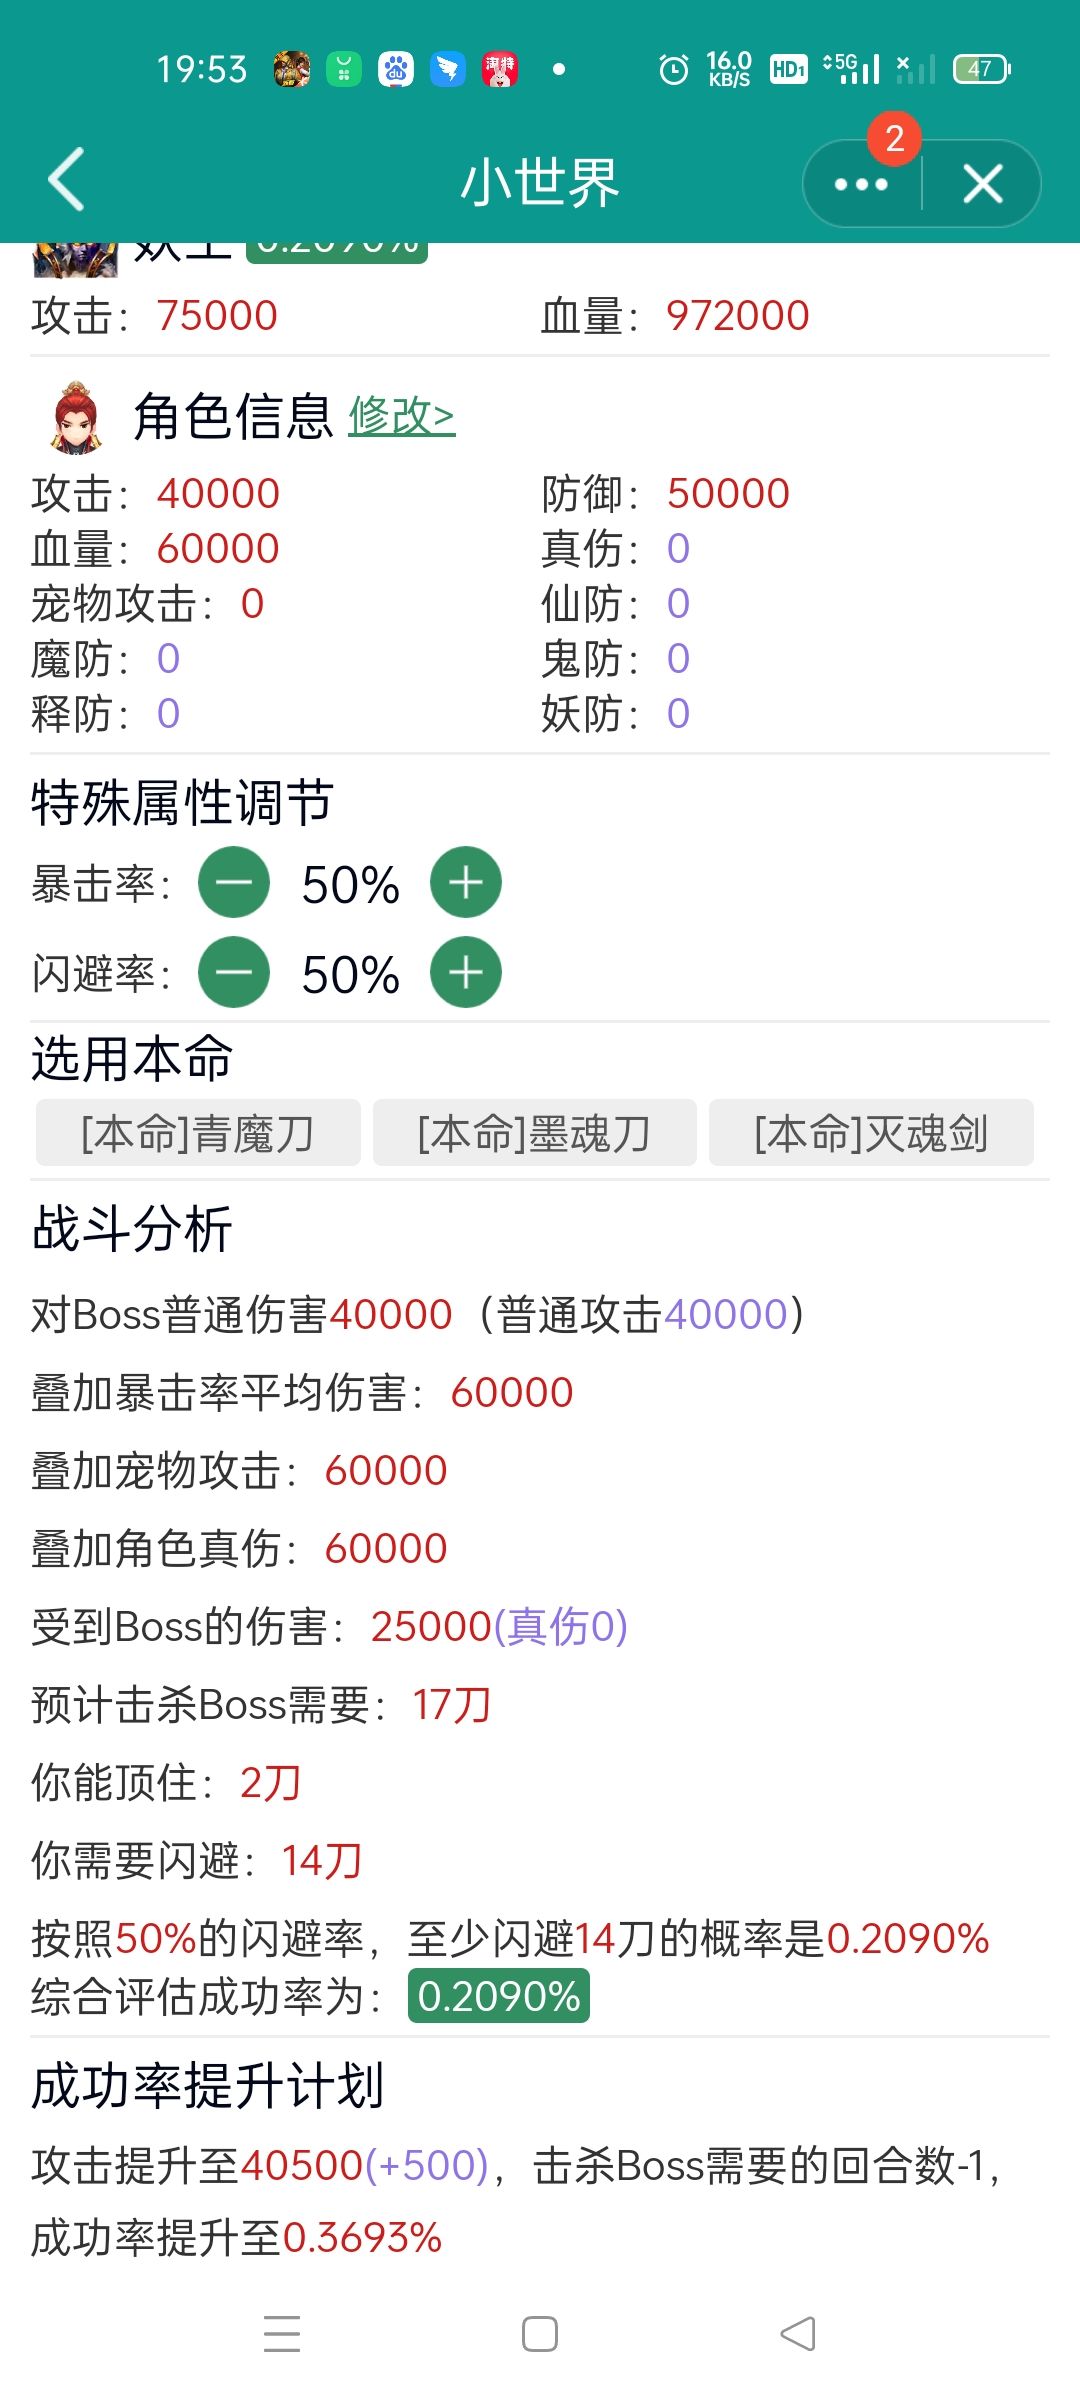Image resolution: width=1080 pixels, height=2400 pixels.
Task: Decrease 暴击率 with the minus button
Action: tap(234, 883)
